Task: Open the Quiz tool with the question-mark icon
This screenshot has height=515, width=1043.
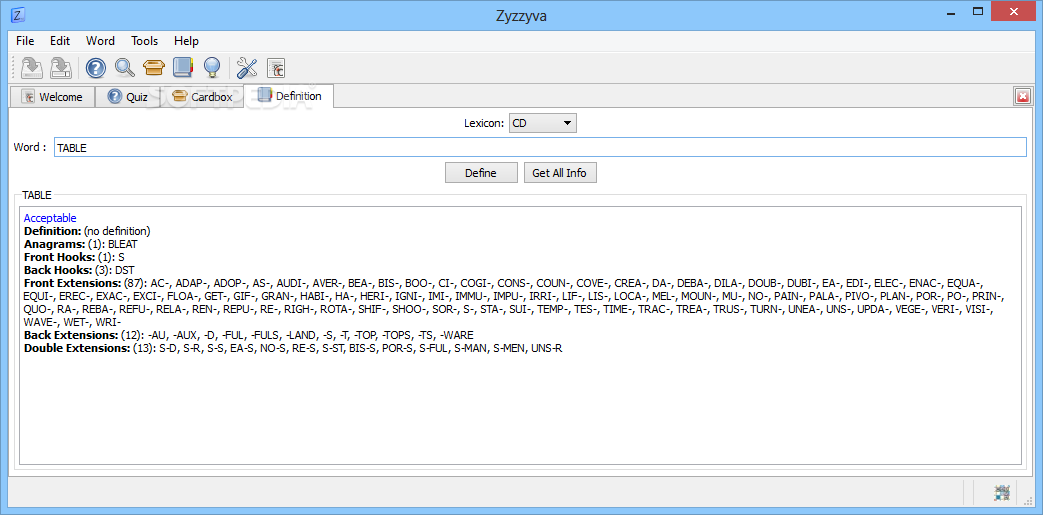Action: 96,67
